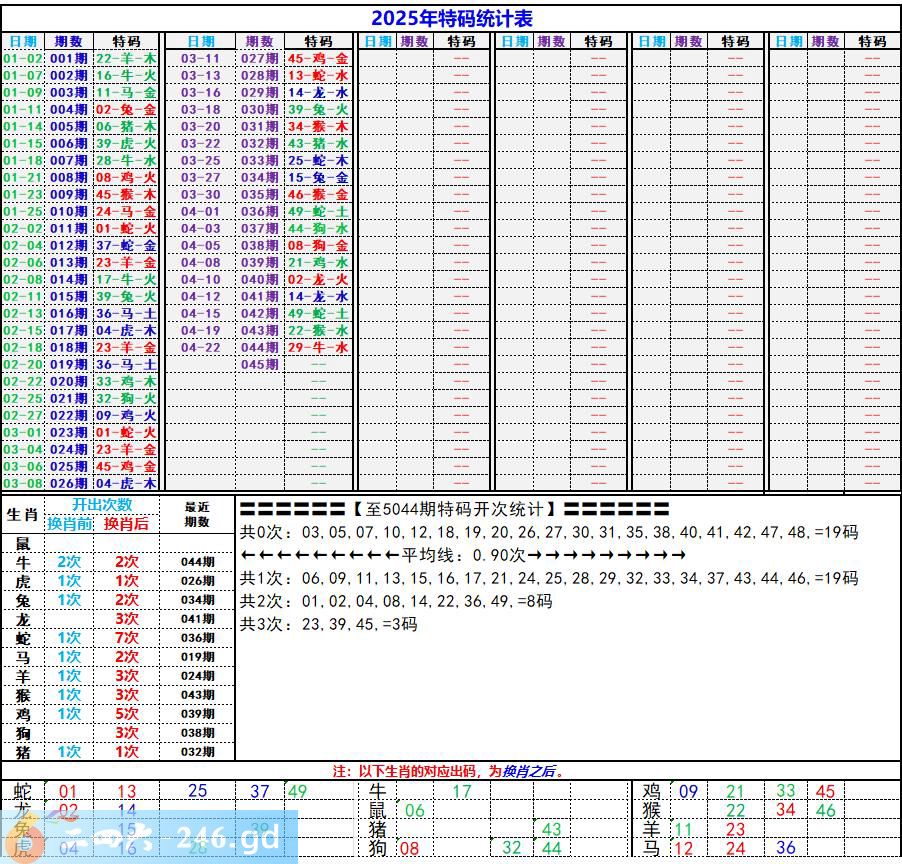Select the first 日期 column header
Viewport: 902px width, 864px height.
23,41
